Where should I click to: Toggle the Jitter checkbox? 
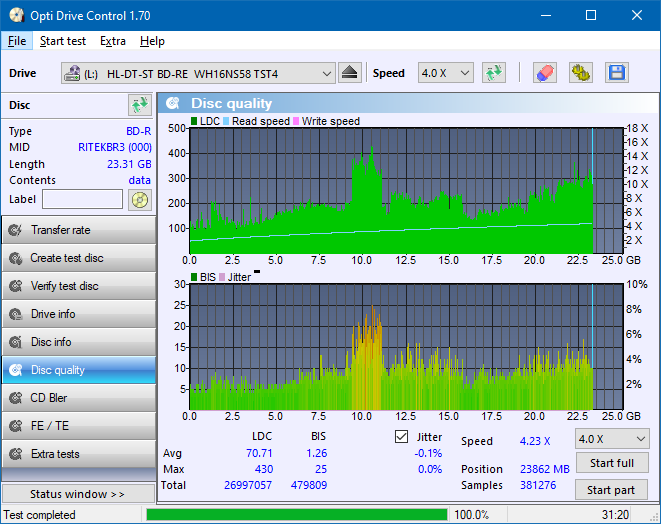click(401, 437)
